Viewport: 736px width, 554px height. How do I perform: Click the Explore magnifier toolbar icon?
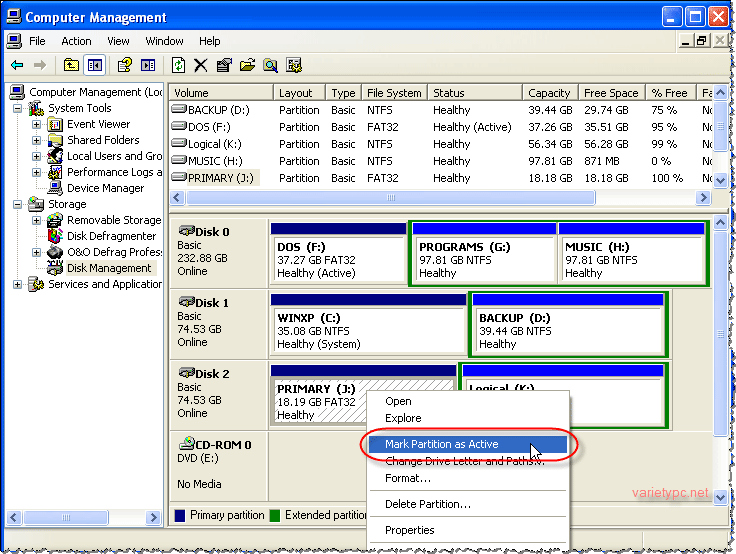pyautogui.click(x=270, y=65)
